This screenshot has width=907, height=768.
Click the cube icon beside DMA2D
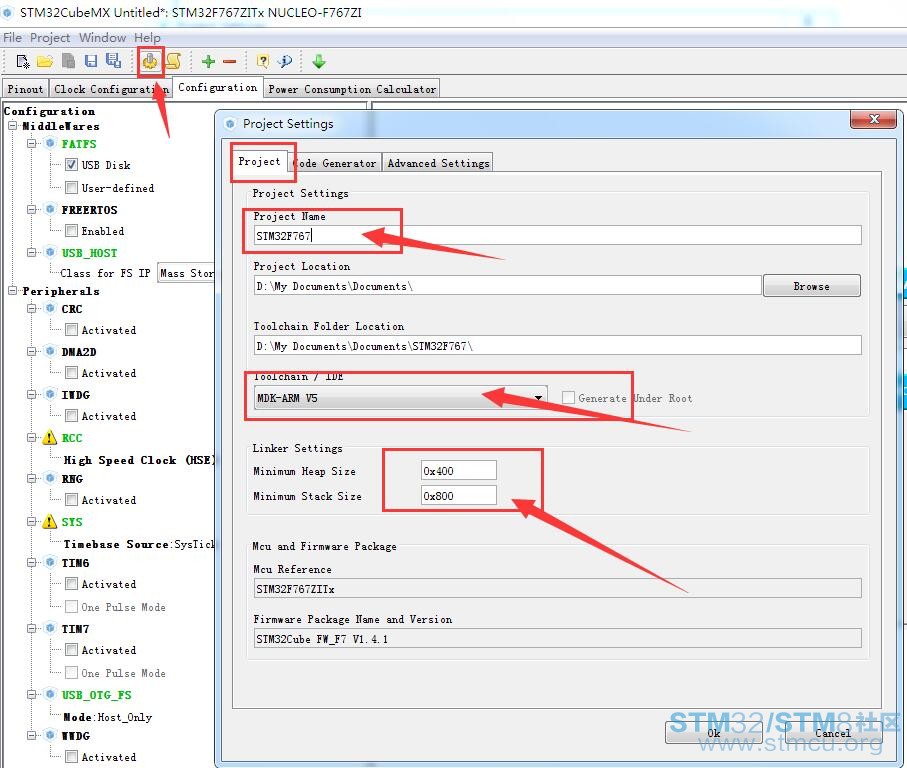click(x=50, y=351)
